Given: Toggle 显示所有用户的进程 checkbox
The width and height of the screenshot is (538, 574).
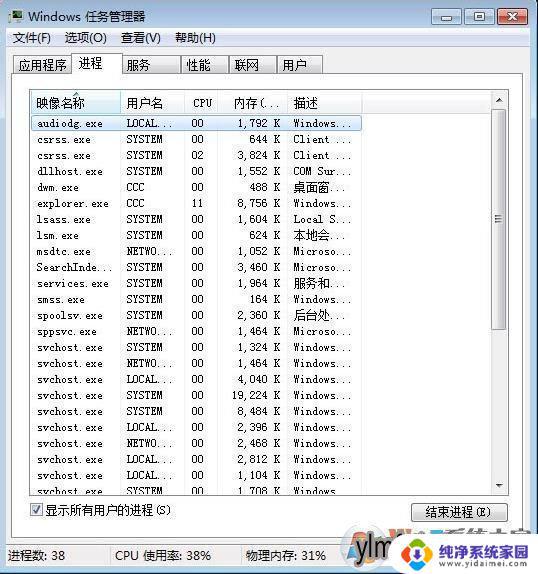Looking at the screenshot, I should click(x=36, y=510).
